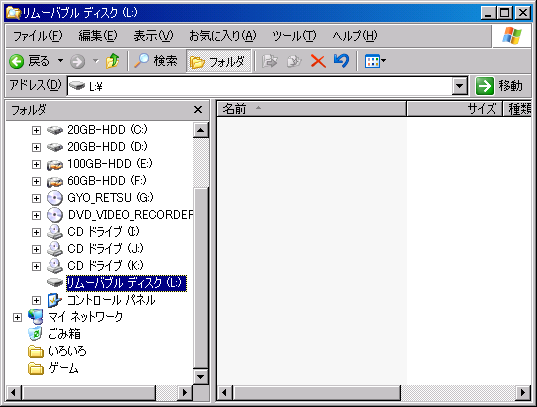Screen dimensions: 537x407
Task: Select the ごみ箱 recycle bin icon
Action: (x=35, y=333)
